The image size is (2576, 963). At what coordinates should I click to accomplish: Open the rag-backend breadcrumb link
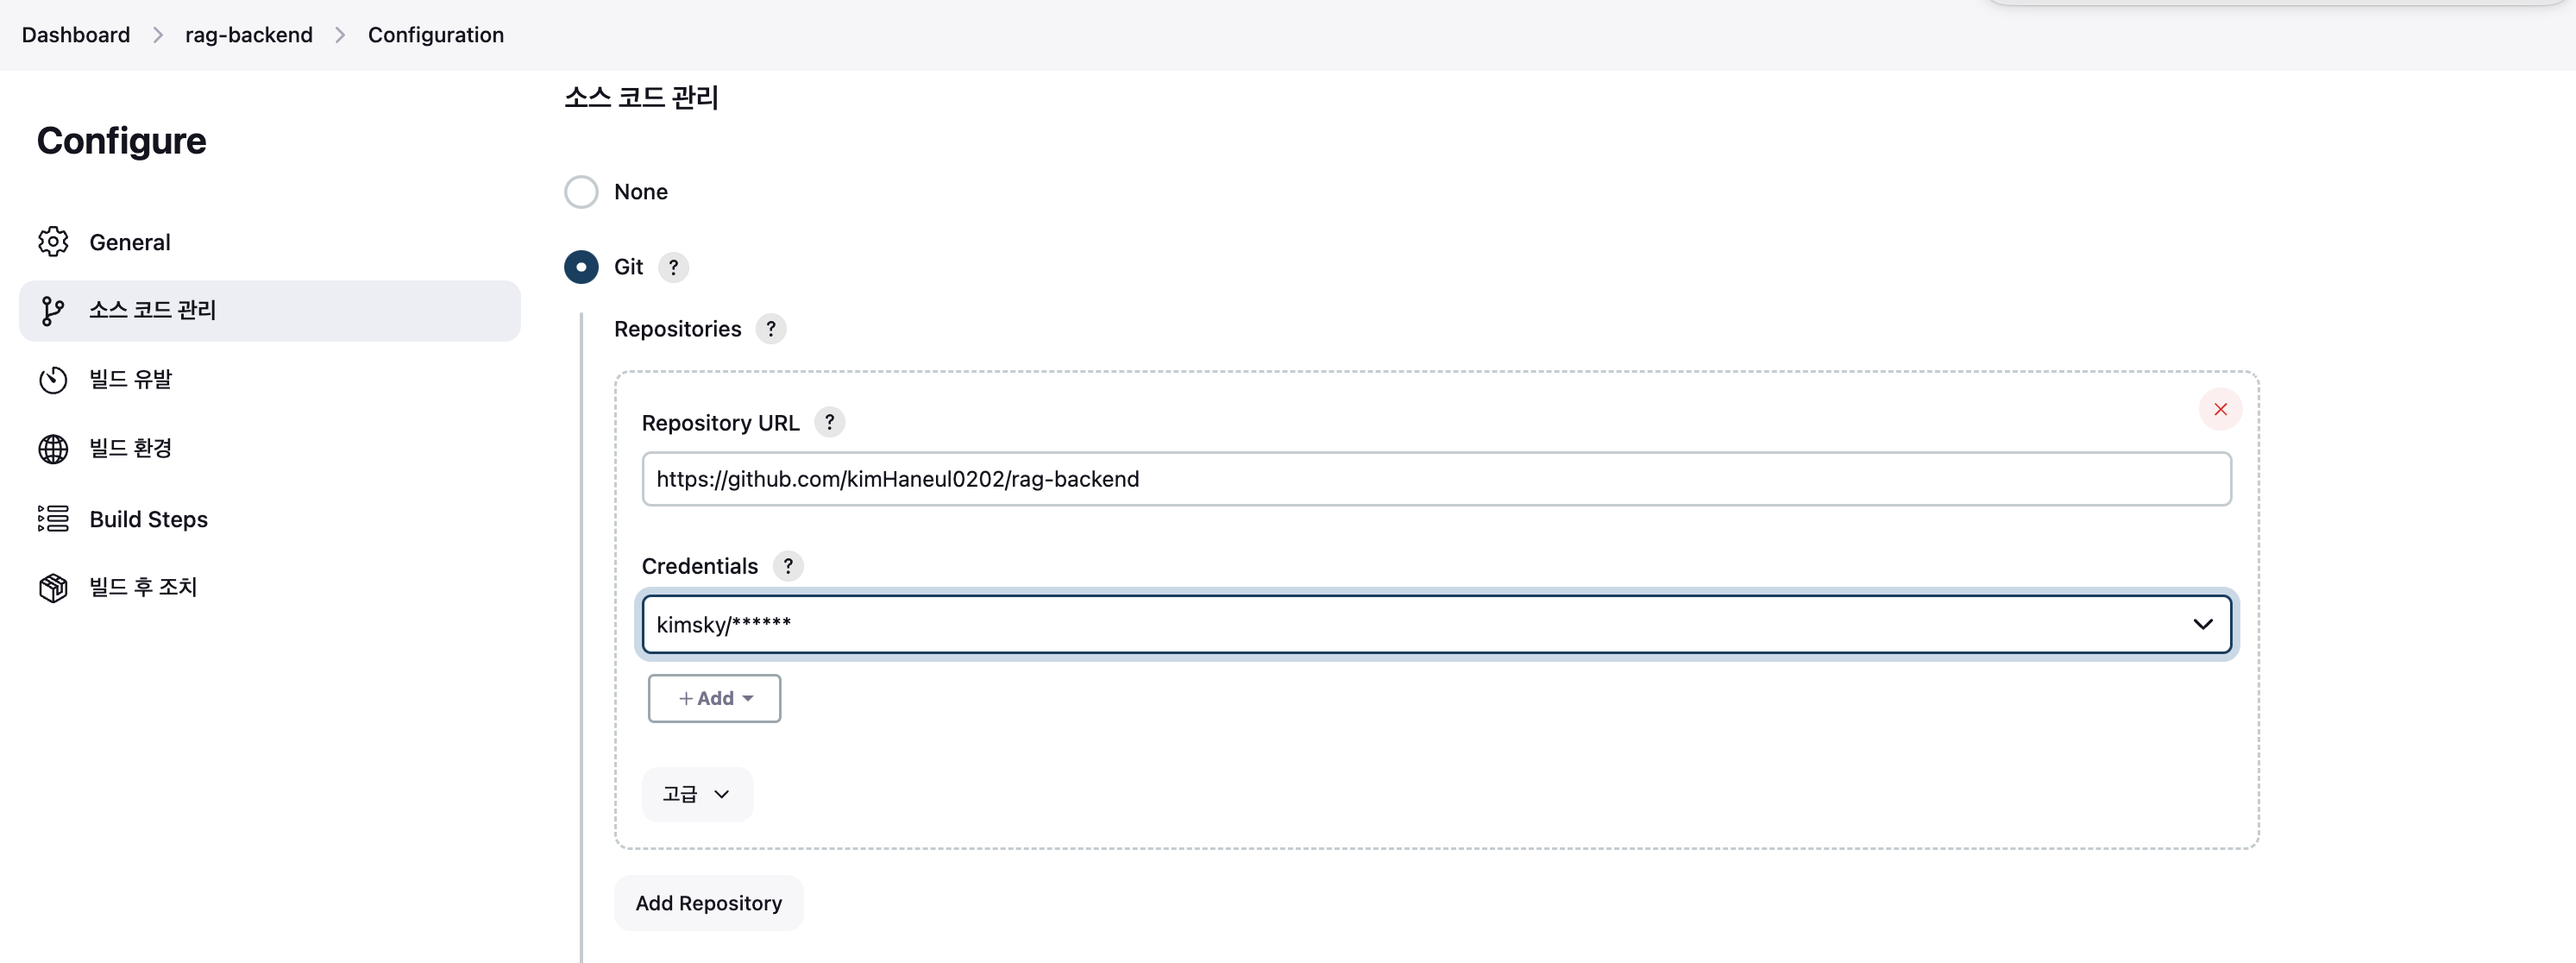pos(249,35)
